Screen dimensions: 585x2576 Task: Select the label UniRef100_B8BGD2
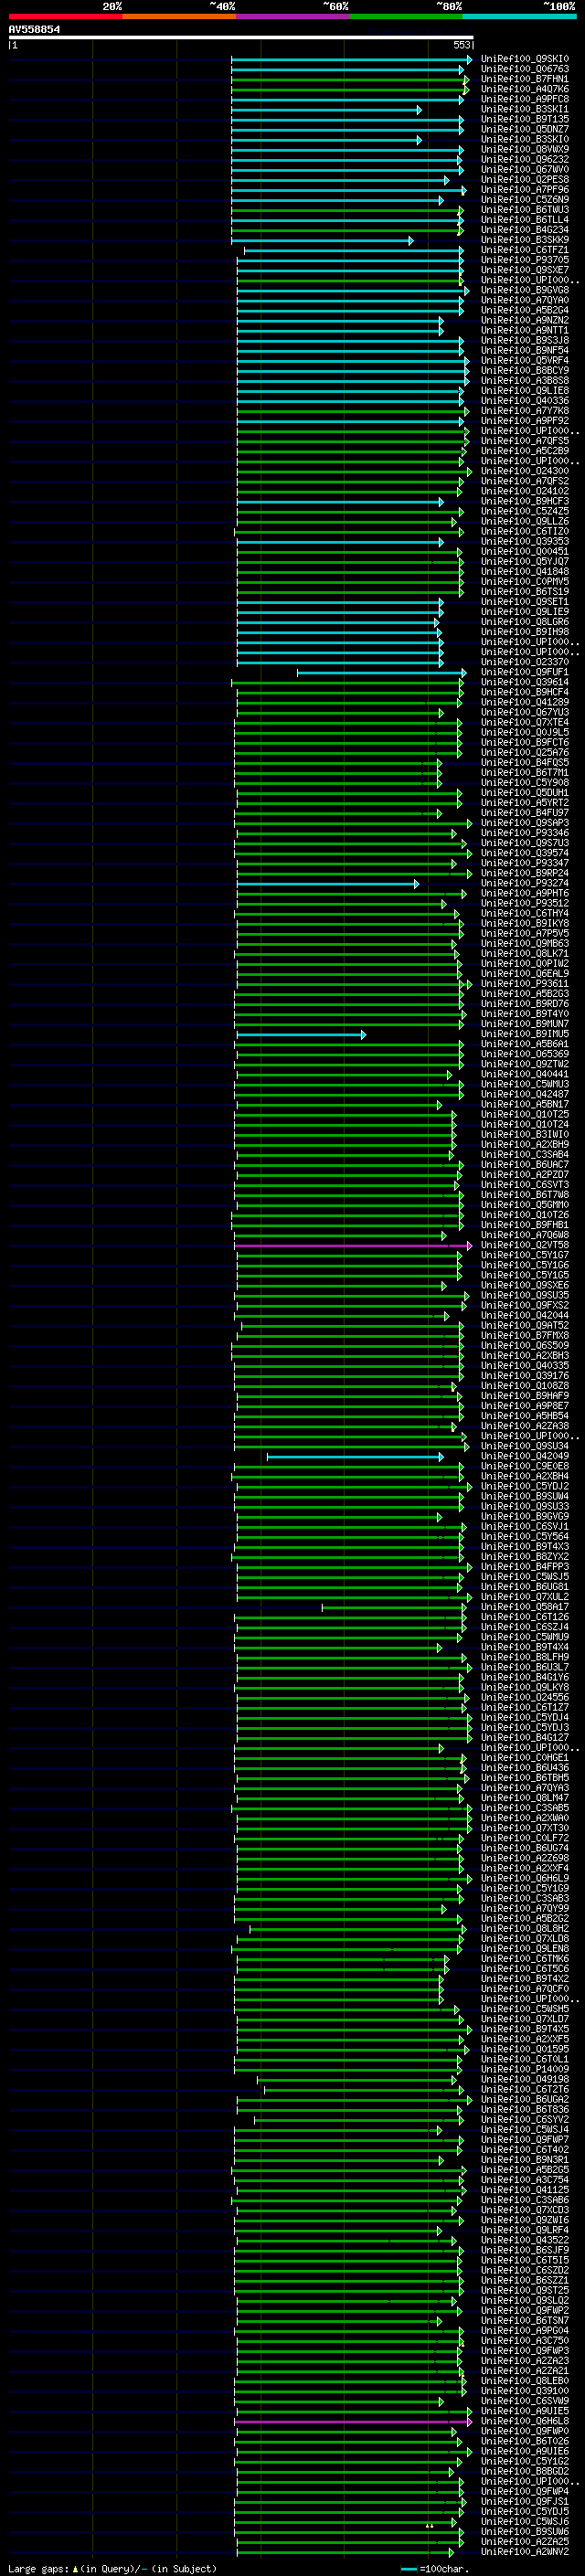point(525,2471)
